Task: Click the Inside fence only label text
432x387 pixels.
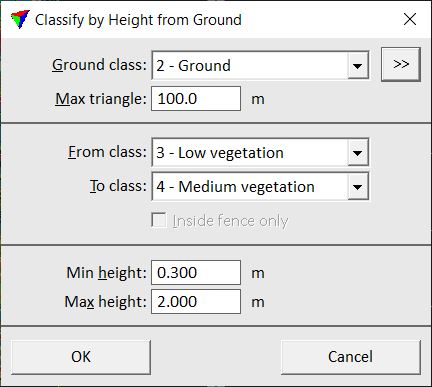Action: (x=230, y=221)
